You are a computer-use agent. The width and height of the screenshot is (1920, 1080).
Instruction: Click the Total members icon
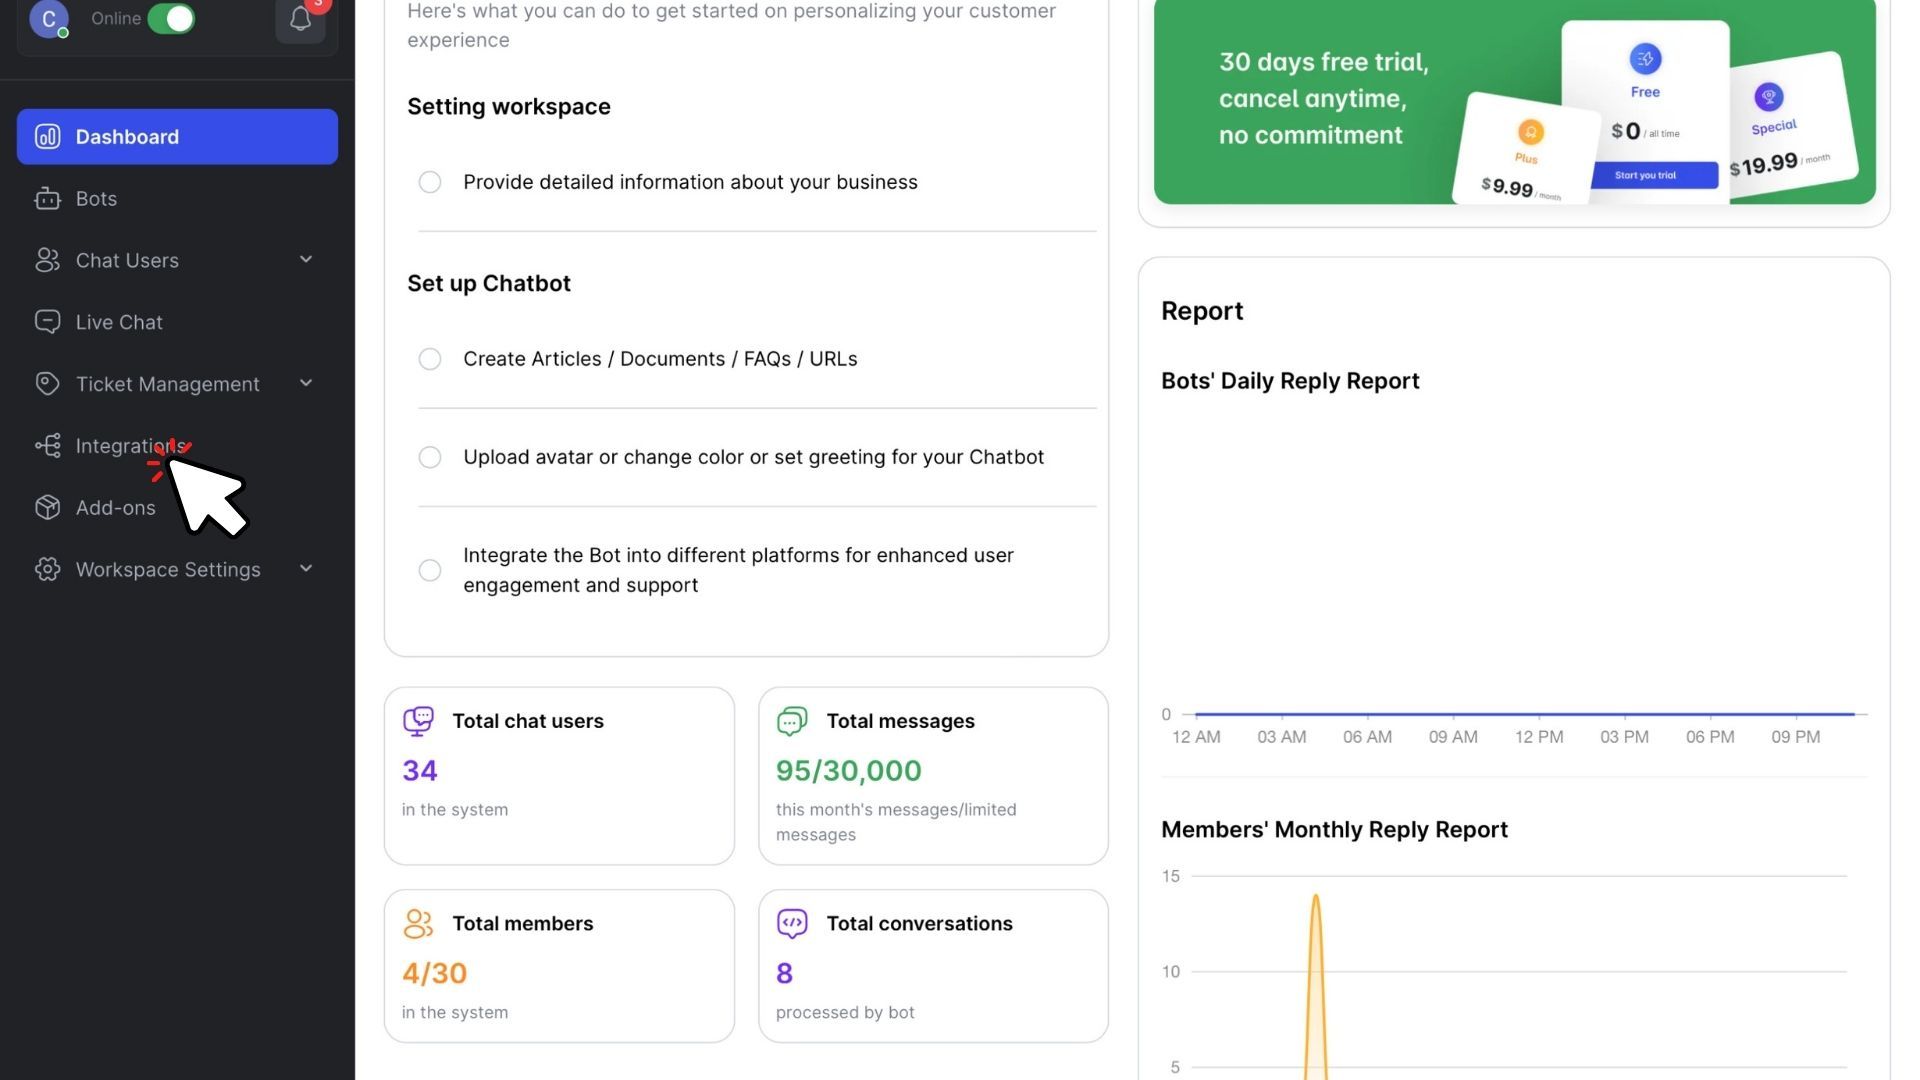click(418, 924)
